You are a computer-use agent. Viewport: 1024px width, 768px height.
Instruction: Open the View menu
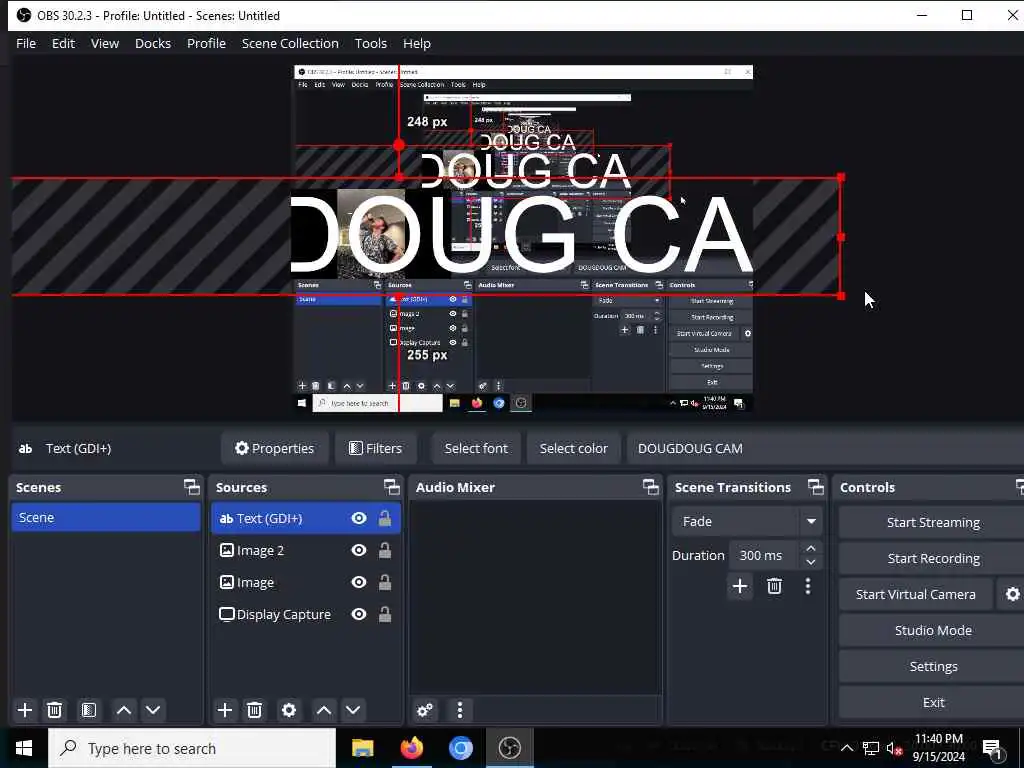coord(104,43)
